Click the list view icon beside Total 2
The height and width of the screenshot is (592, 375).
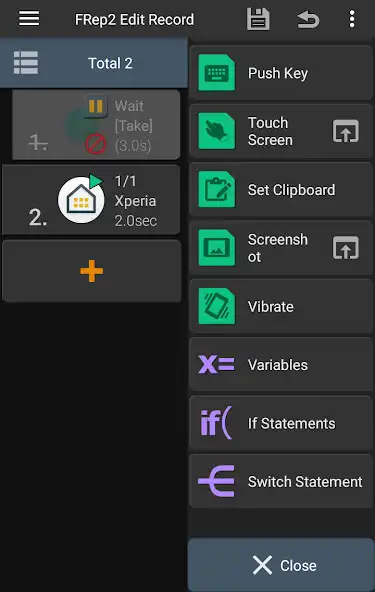coord(26,63)
